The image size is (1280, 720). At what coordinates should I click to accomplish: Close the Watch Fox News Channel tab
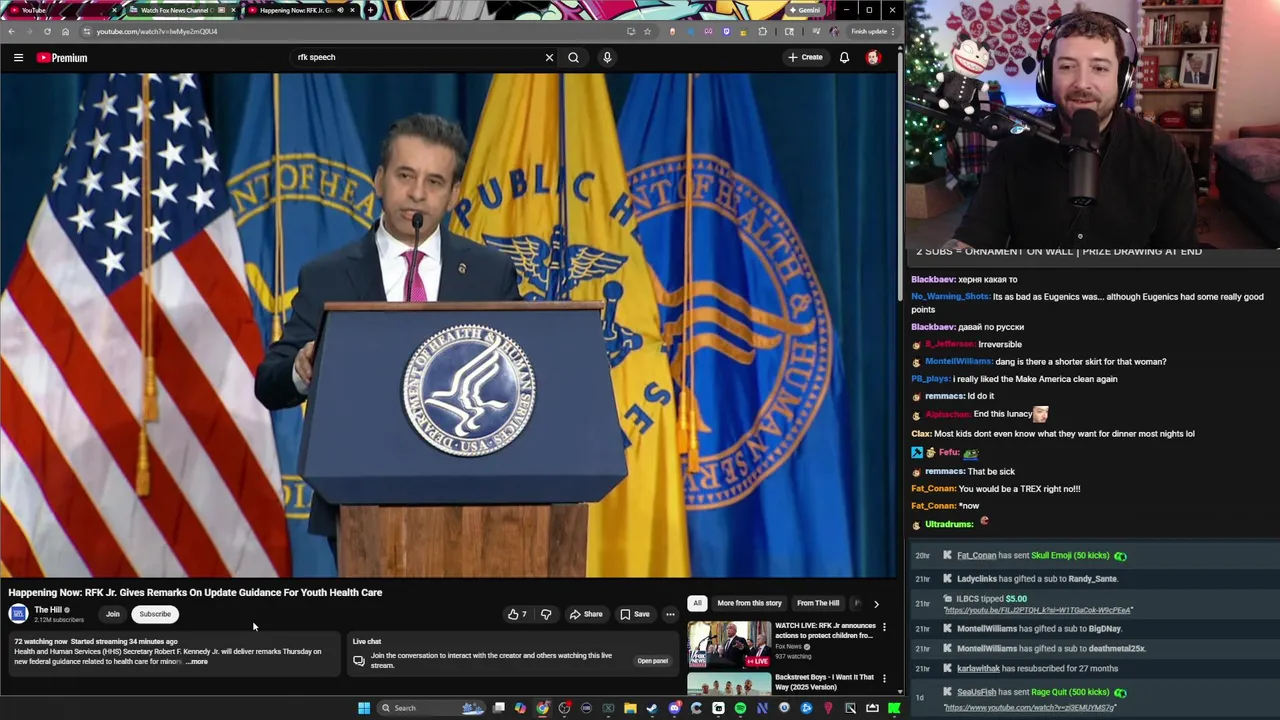[233, 10]
